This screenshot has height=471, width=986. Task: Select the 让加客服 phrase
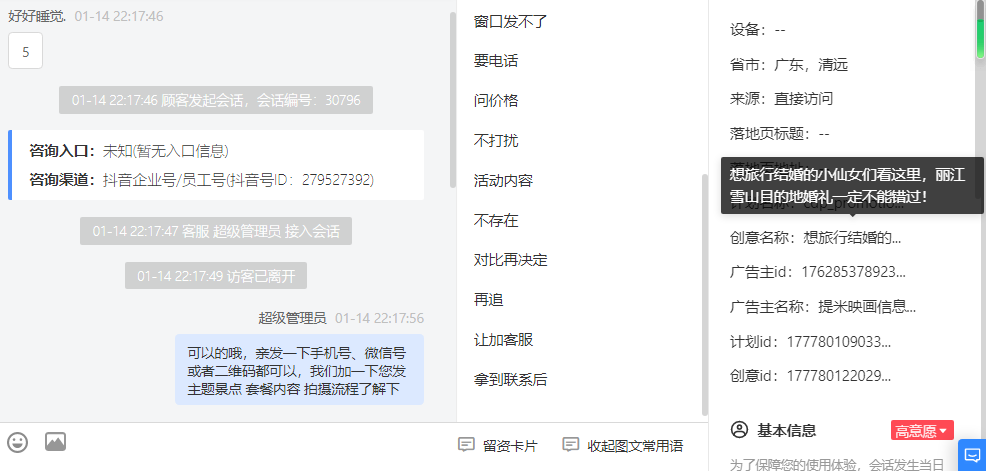click(503, 340)
